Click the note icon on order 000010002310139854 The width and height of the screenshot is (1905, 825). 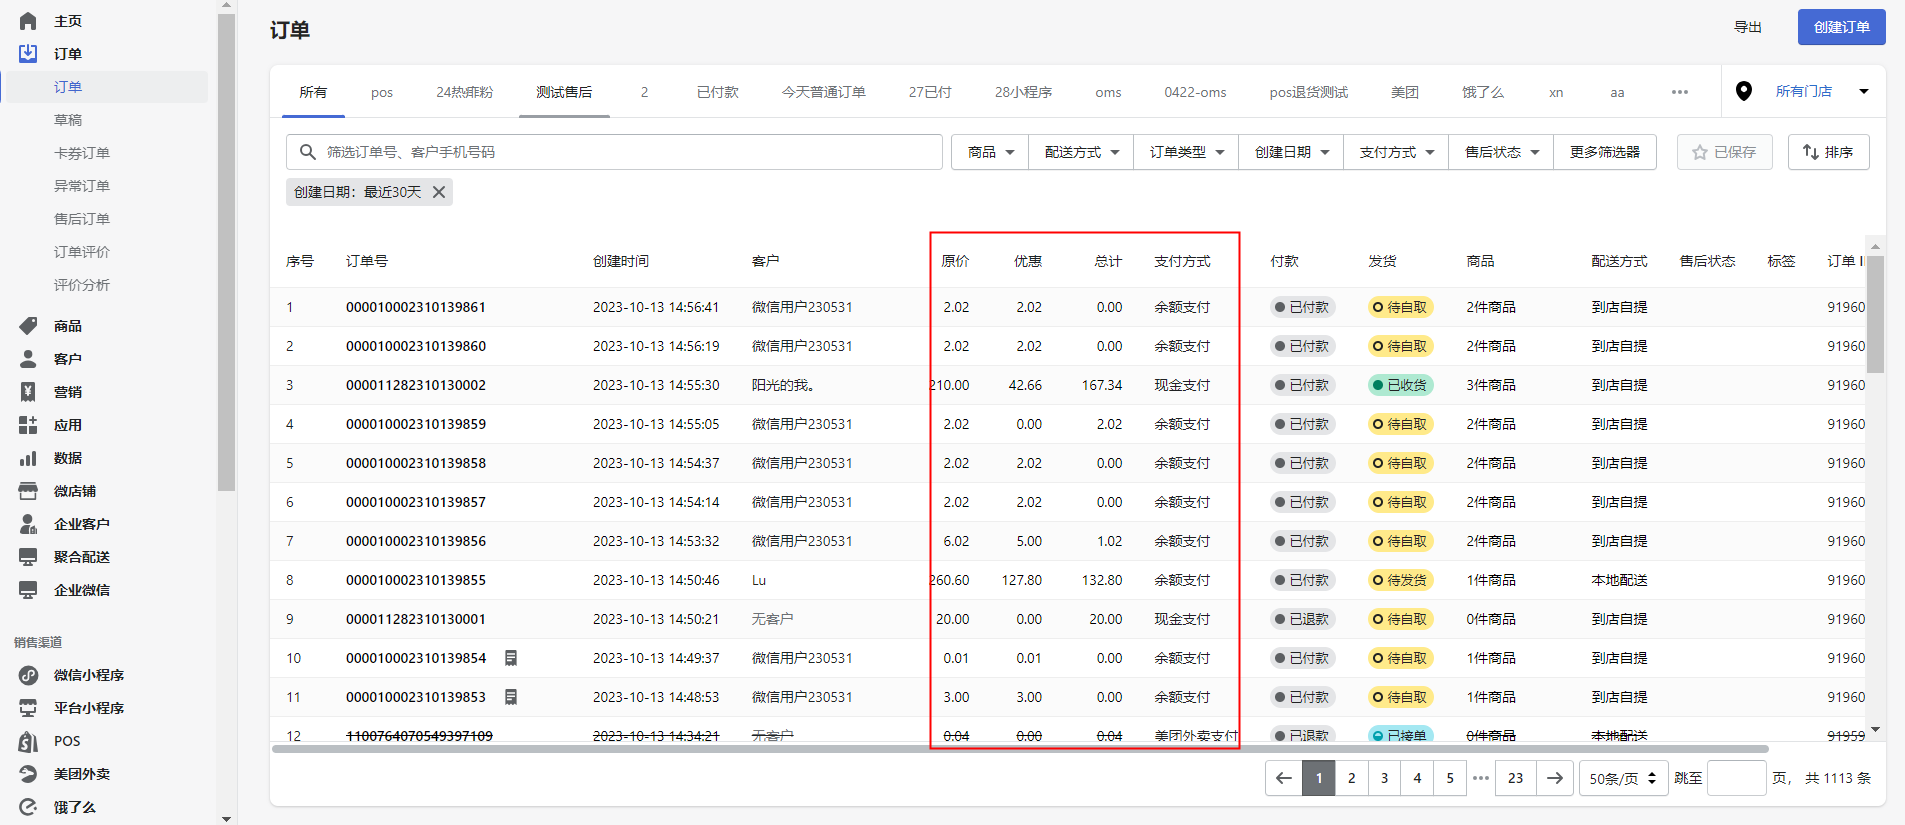511,658
